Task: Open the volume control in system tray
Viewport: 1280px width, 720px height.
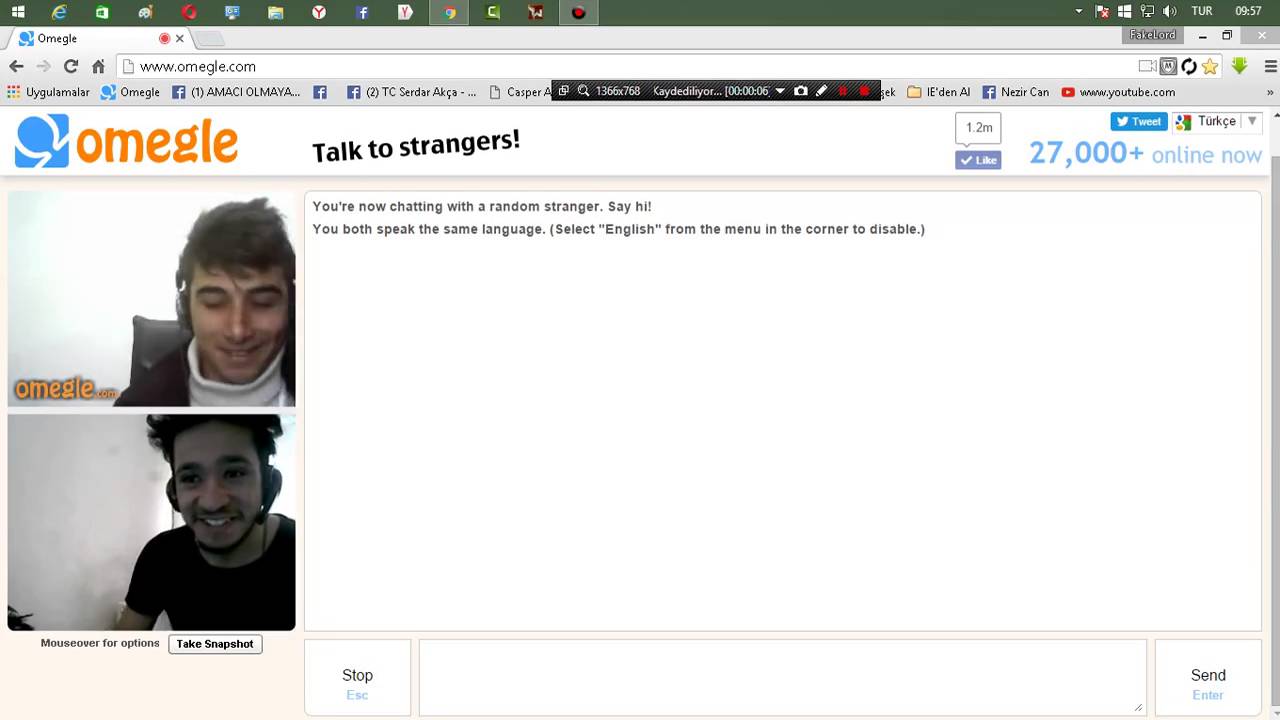Action: pos(1170,12)
